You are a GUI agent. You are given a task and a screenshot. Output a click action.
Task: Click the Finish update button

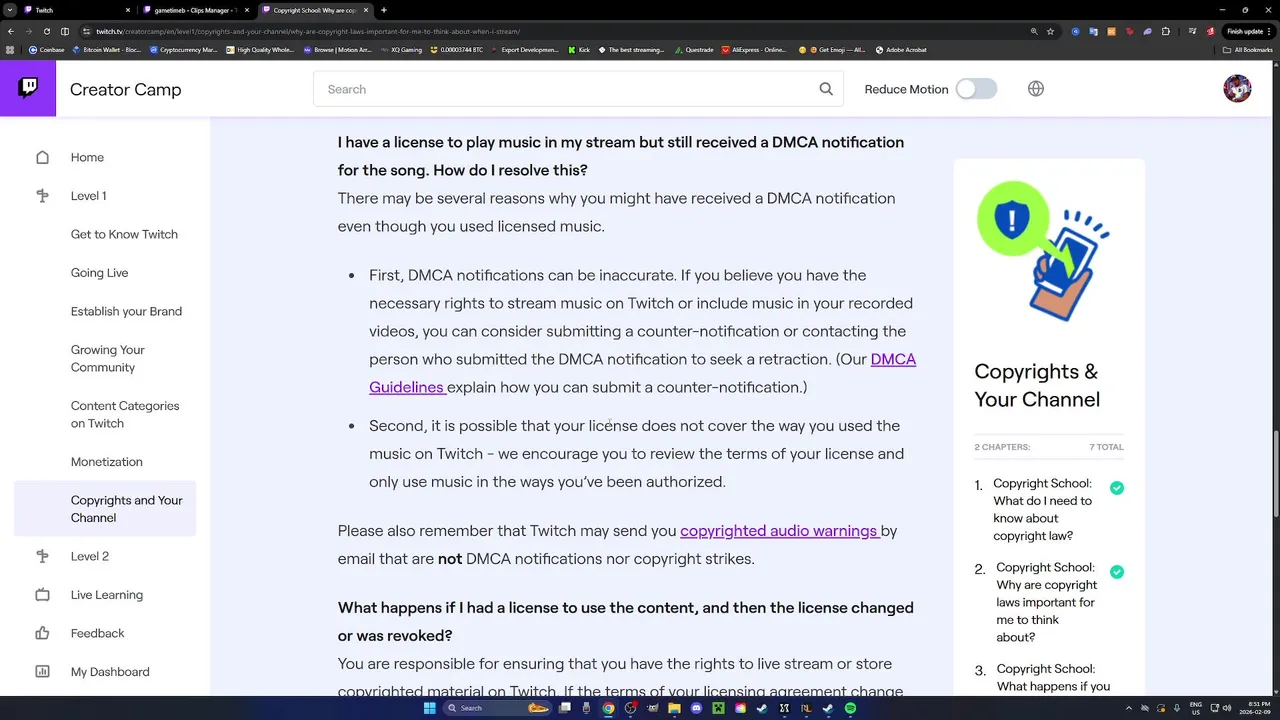1248,31
